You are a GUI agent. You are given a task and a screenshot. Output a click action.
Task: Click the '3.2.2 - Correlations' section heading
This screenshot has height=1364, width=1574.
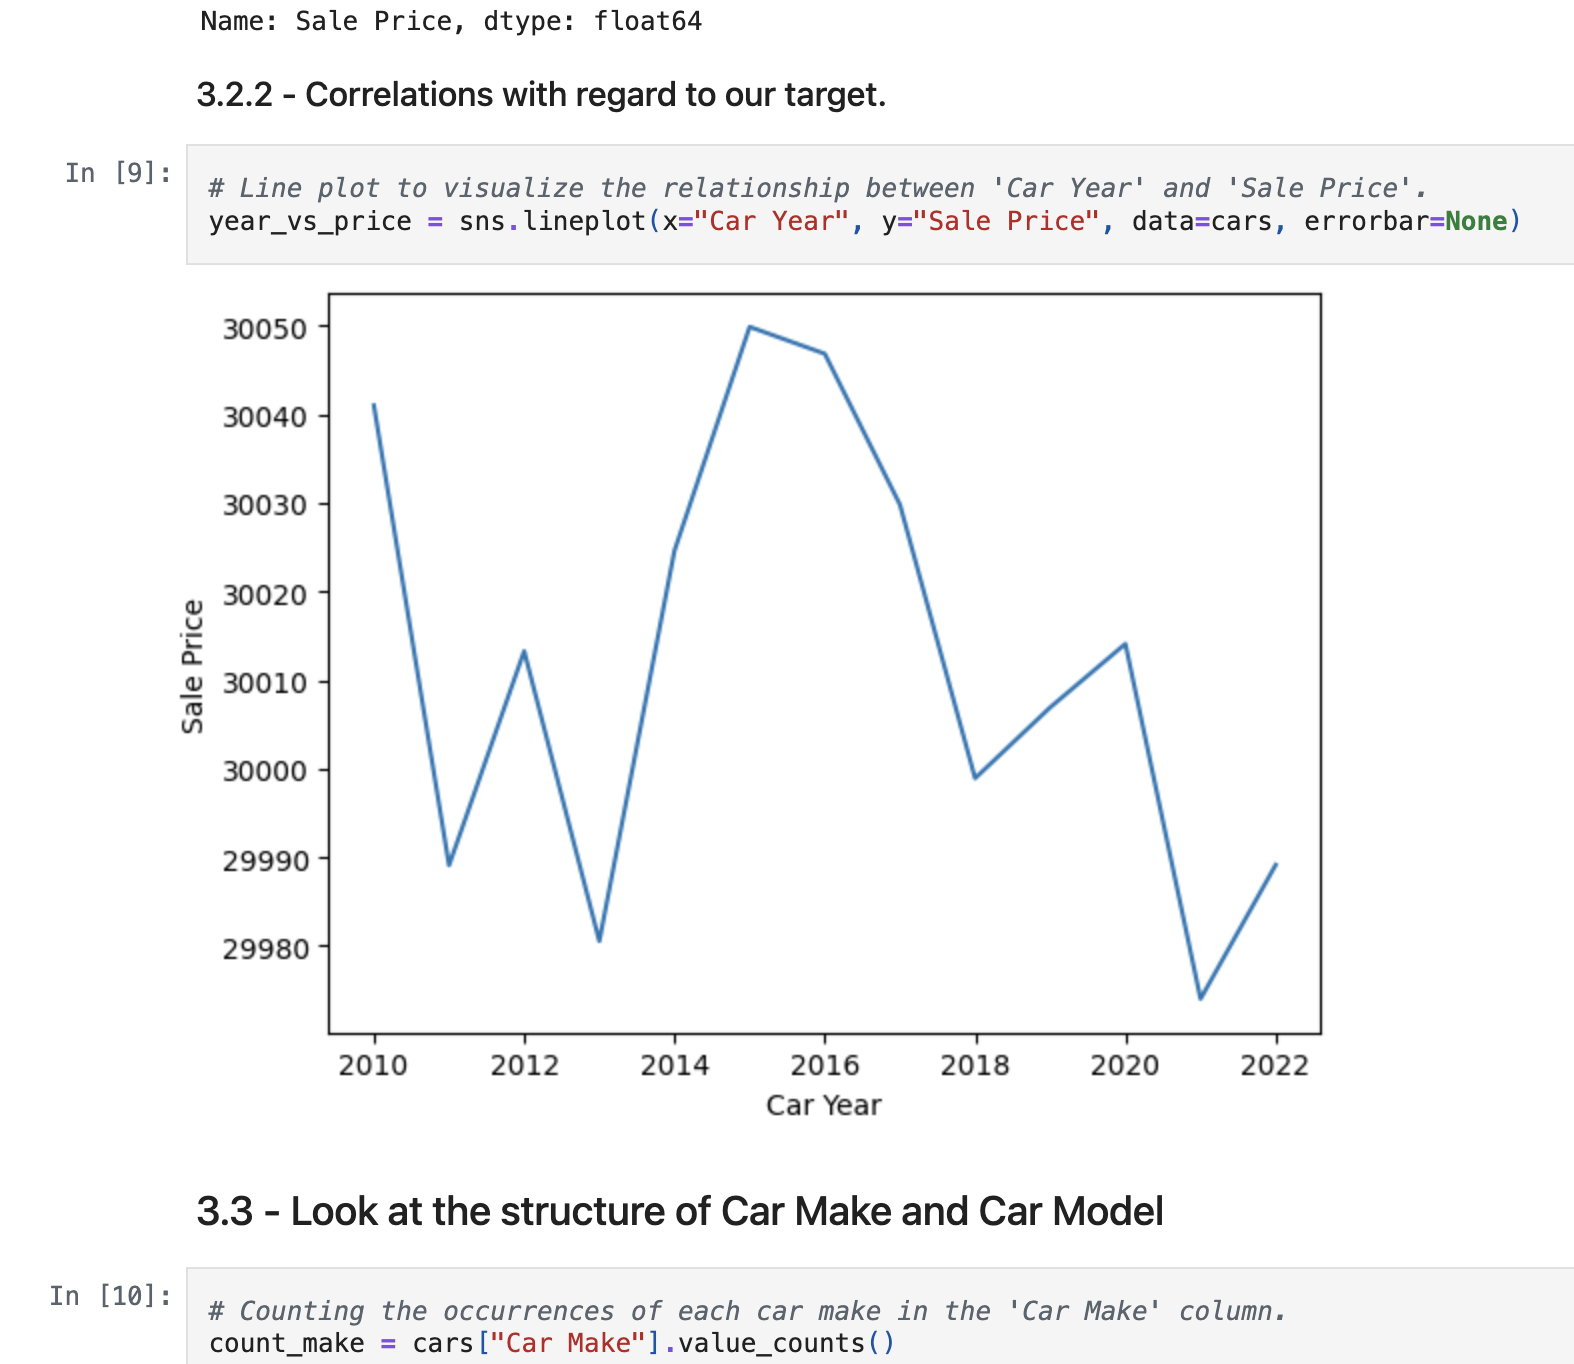[x=541, y=95]
